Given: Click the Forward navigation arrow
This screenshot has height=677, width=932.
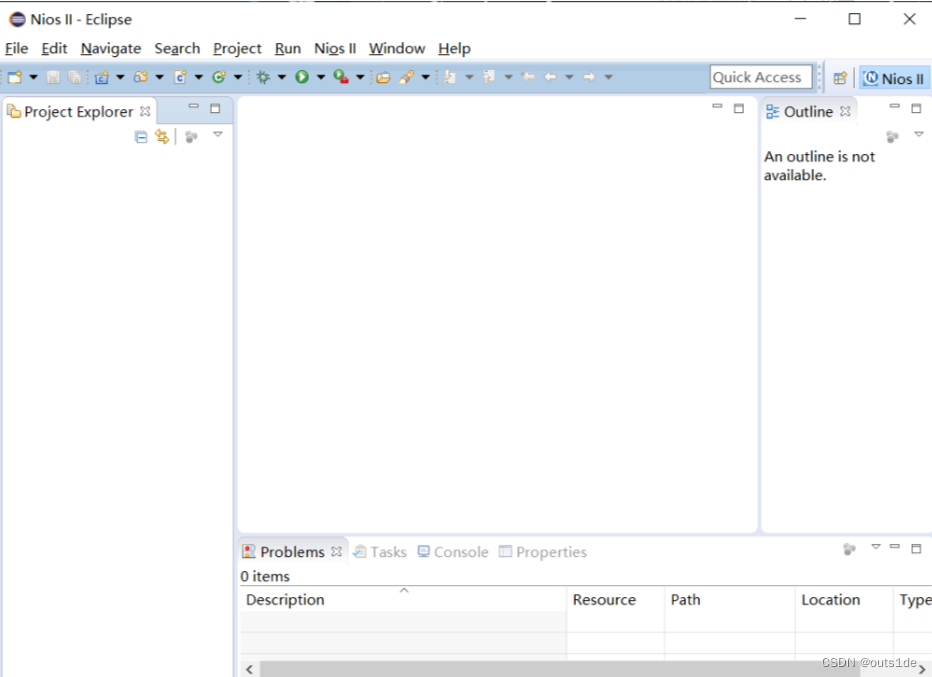Looking at the screenshot, I should coord(589,77).
